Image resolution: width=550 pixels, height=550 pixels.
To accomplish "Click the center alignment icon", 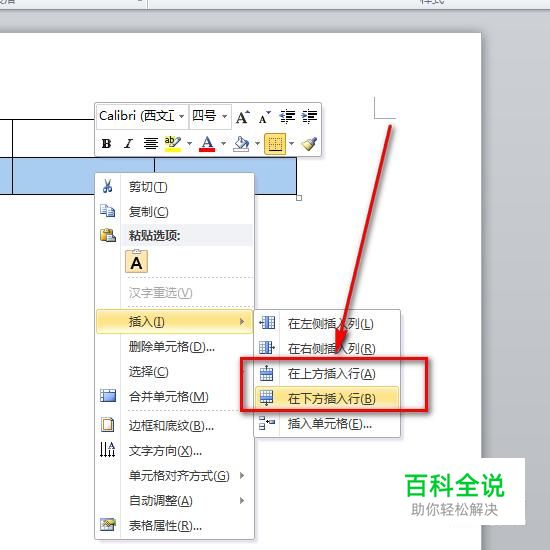I will click(150, 143).
